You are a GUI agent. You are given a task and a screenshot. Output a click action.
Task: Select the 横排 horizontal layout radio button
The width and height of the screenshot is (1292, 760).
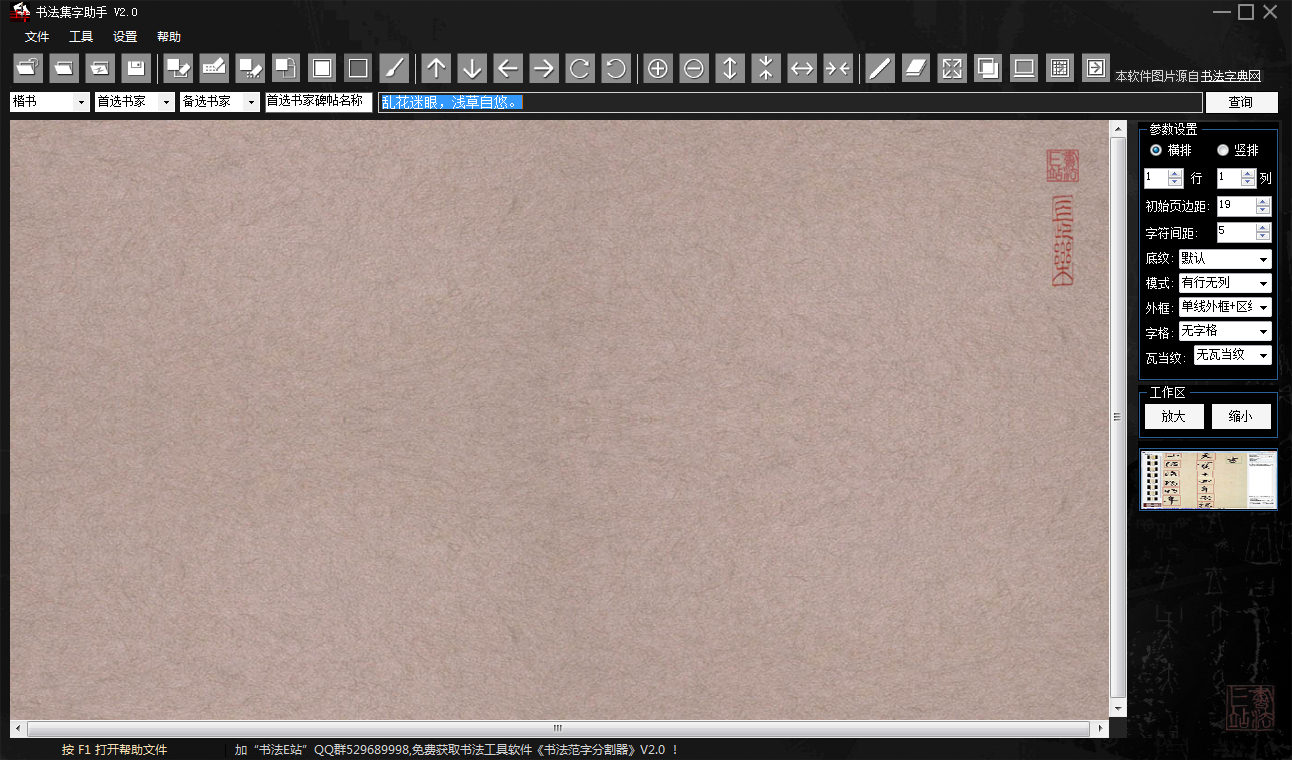(1156, 150)
